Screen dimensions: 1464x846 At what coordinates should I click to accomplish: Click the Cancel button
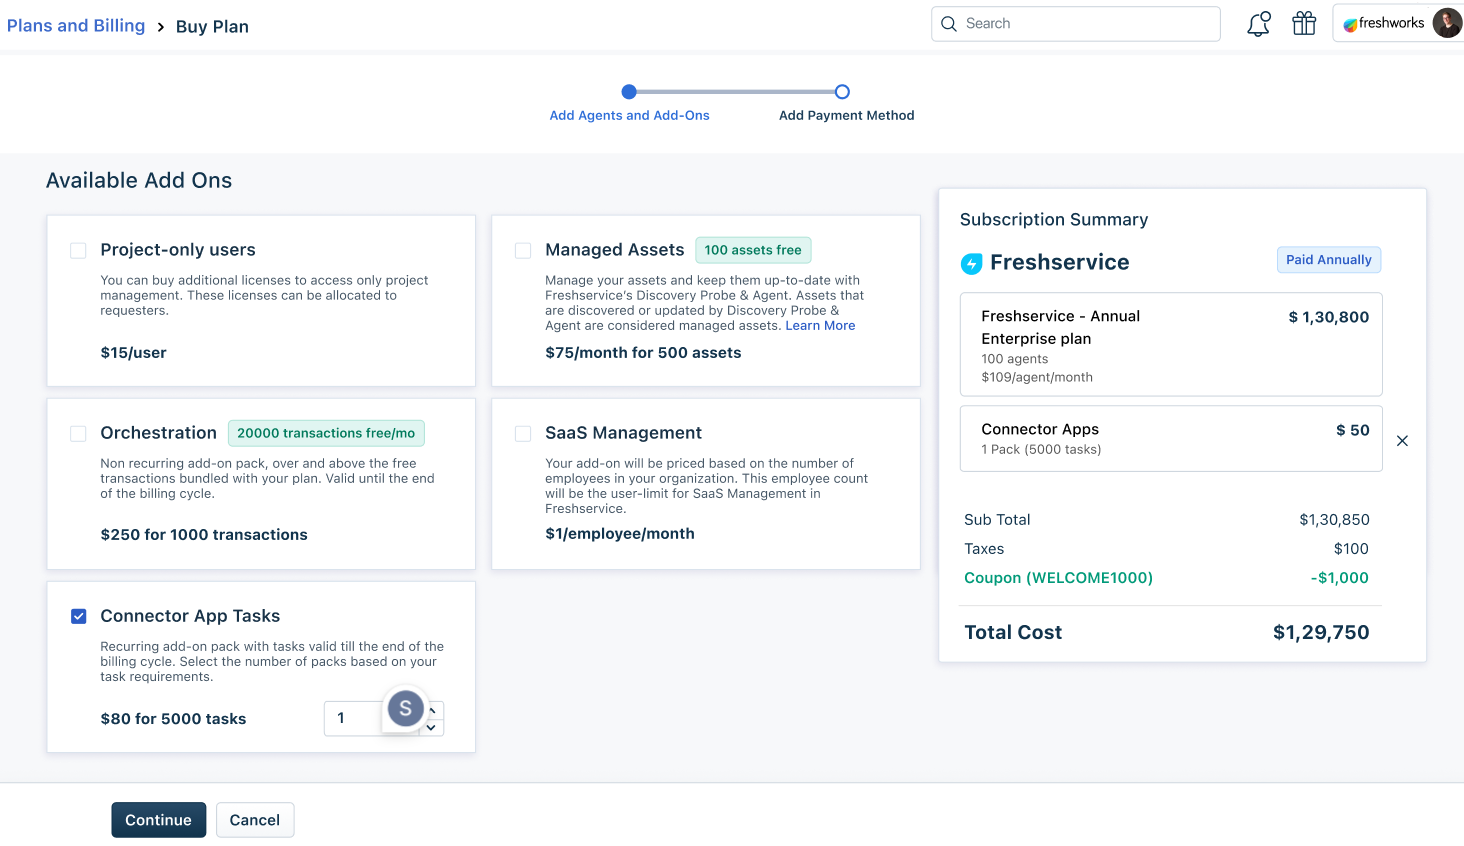(x=255, y=820)
